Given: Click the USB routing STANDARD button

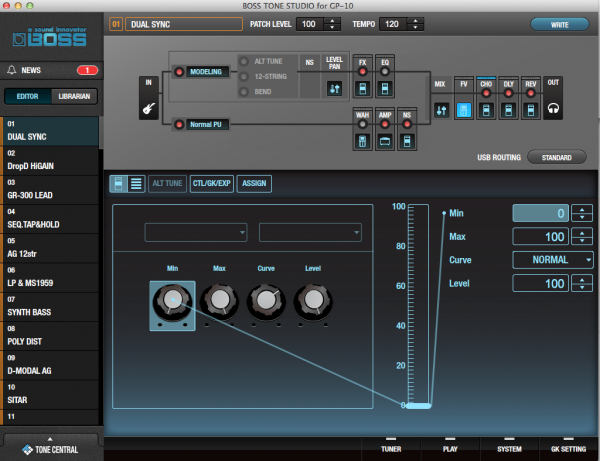Looking at the screenshot, I should tap(557, 157).
